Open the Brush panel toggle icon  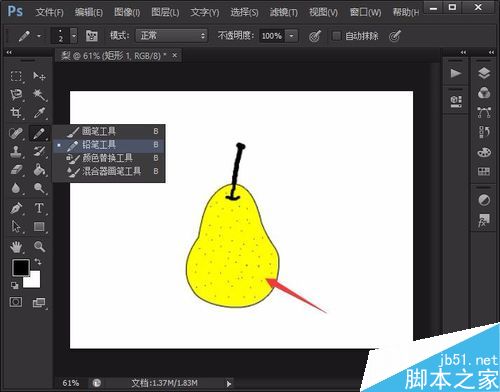click(x=92, y=35)
